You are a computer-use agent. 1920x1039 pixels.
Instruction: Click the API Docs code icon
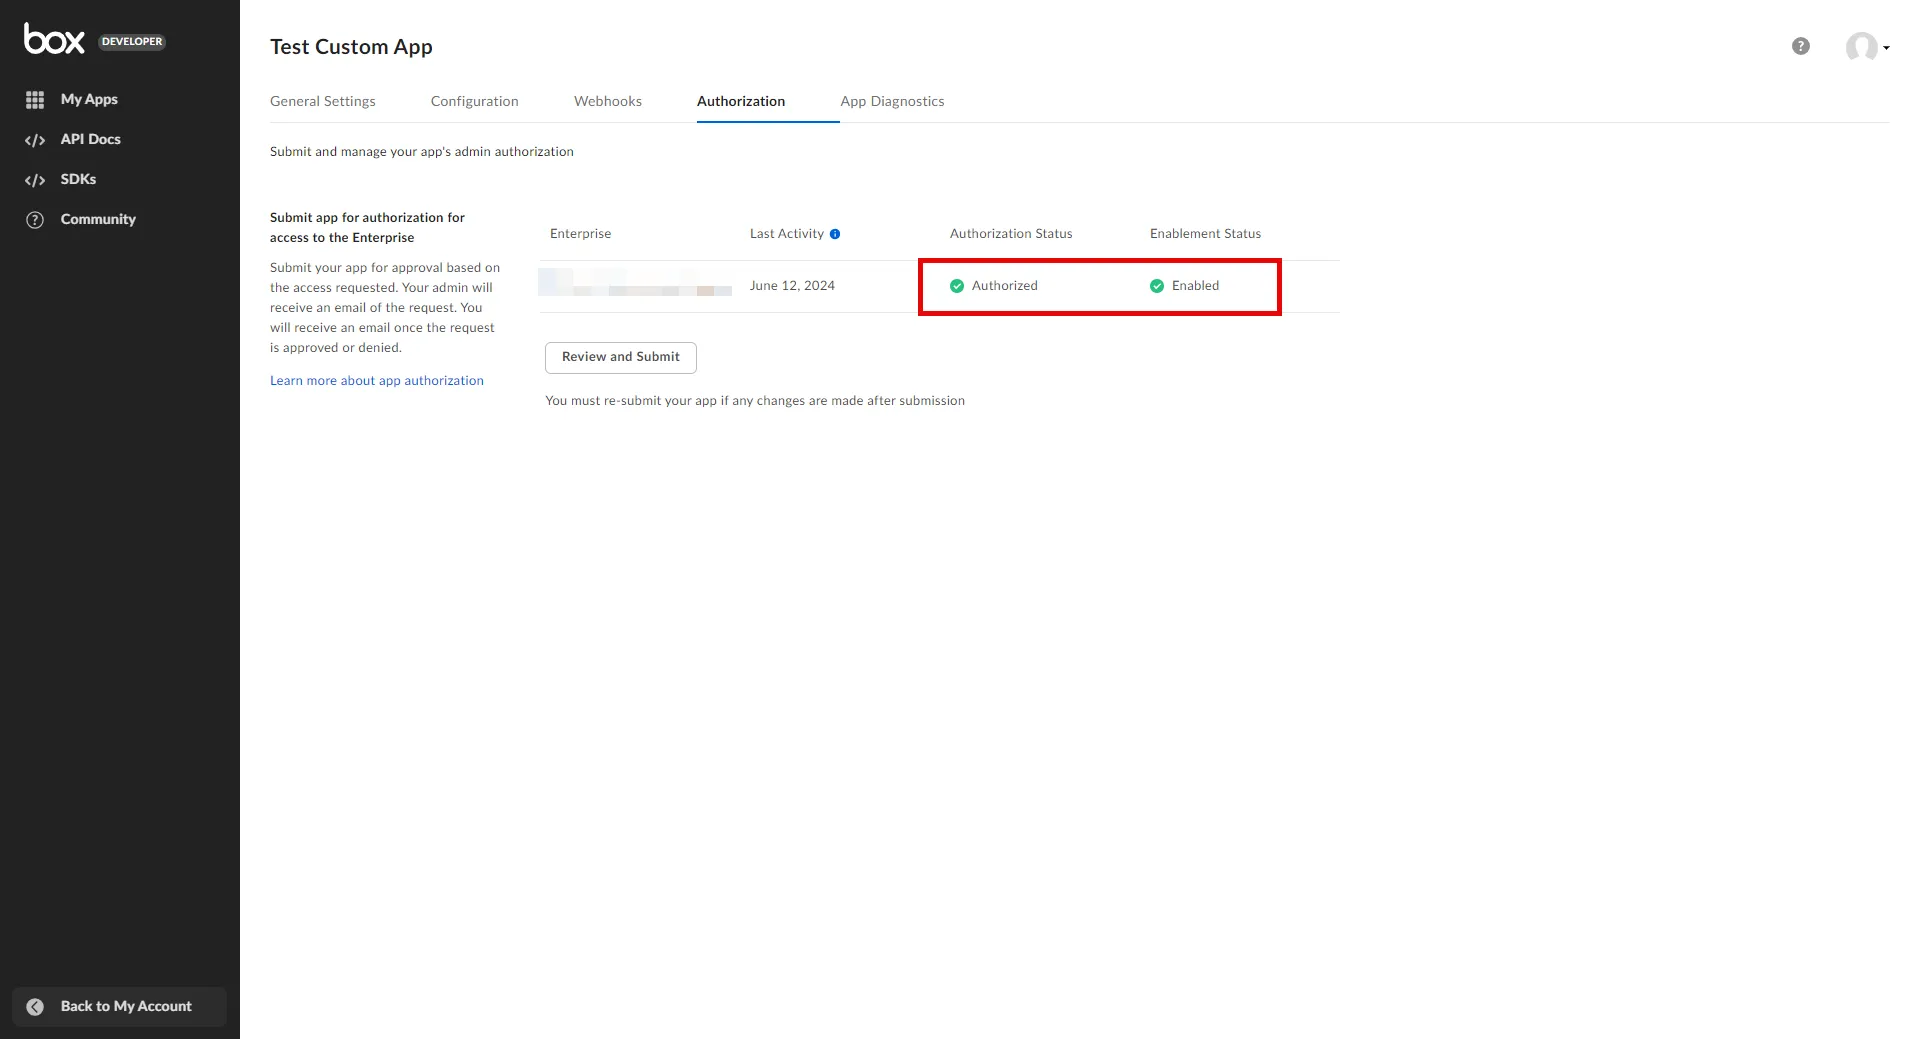(x=35, y=140)
